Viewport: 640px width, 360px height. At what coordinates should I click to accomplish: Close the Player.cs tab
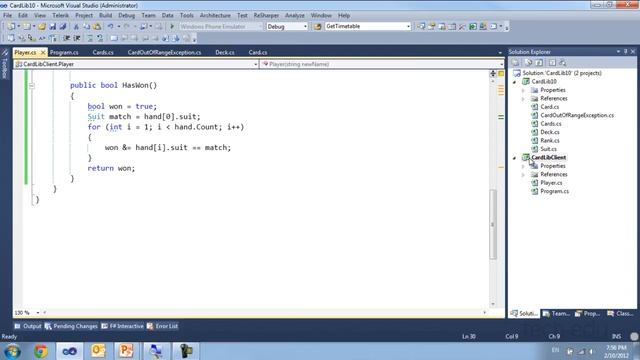43,53
